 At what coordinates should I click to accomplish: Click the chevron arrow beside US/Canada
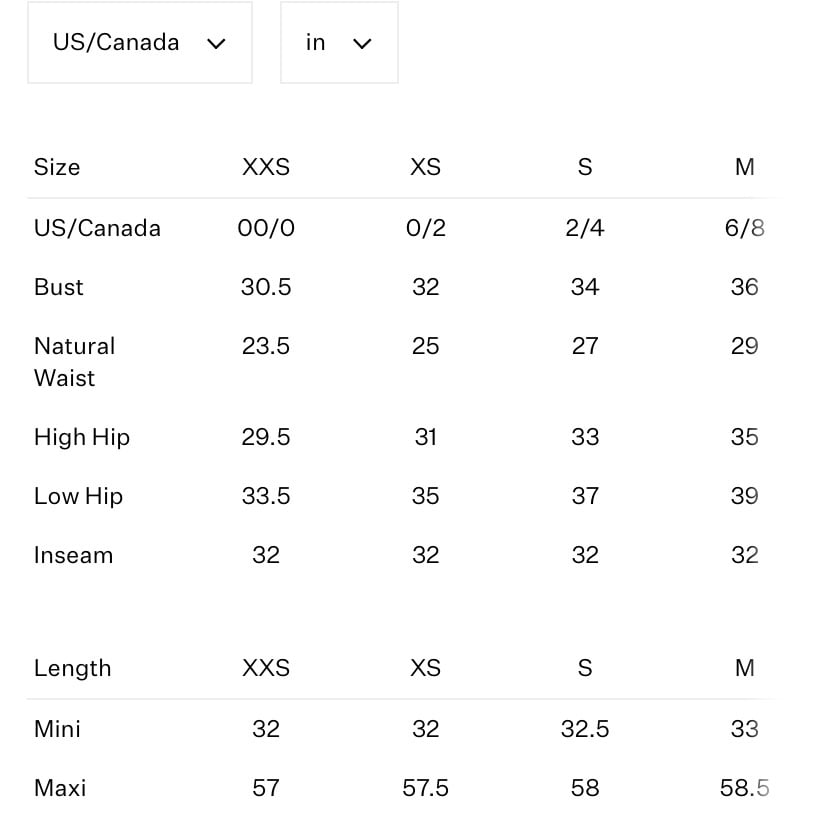click(x=216, y=43)
